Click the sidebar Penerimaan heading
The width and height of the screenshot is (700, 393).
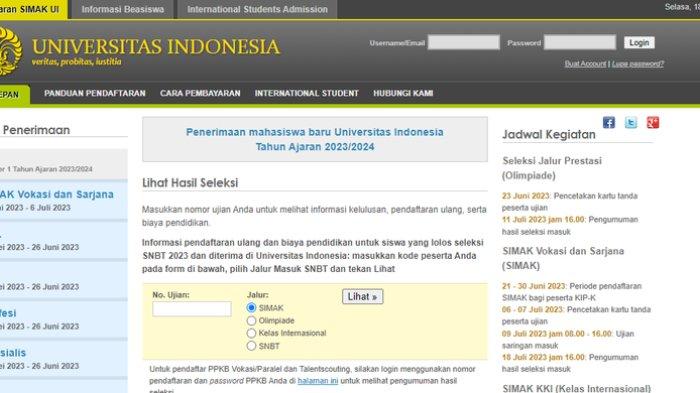(x=36, y=130)
